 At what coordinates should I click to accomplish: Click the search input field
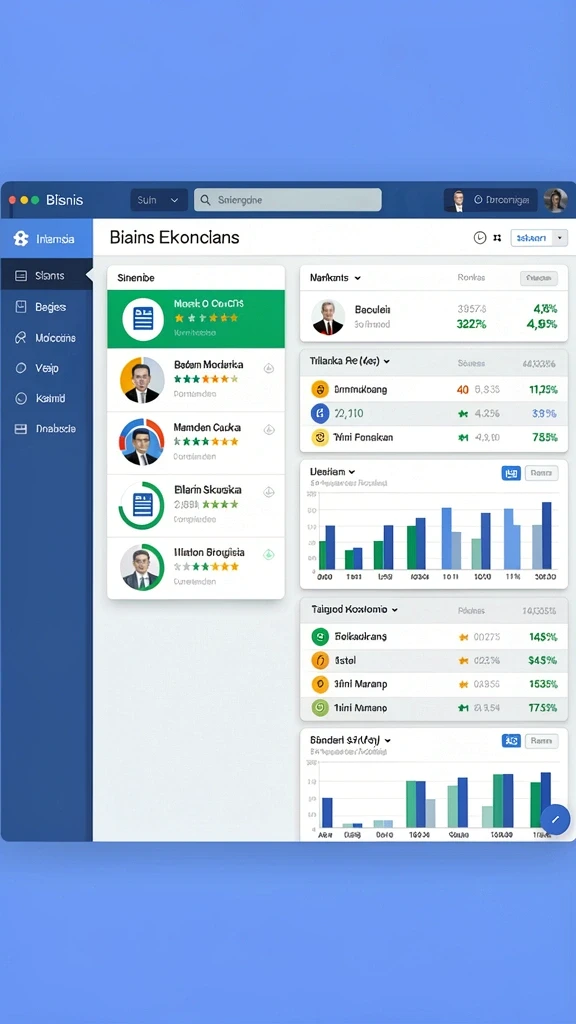287,200
